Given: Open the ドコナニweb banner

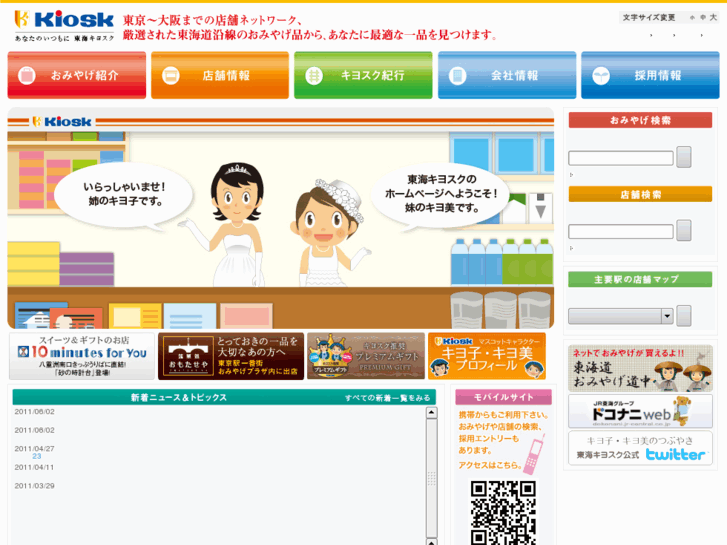Looking at the screenshot, I should [x=640, y=411].
